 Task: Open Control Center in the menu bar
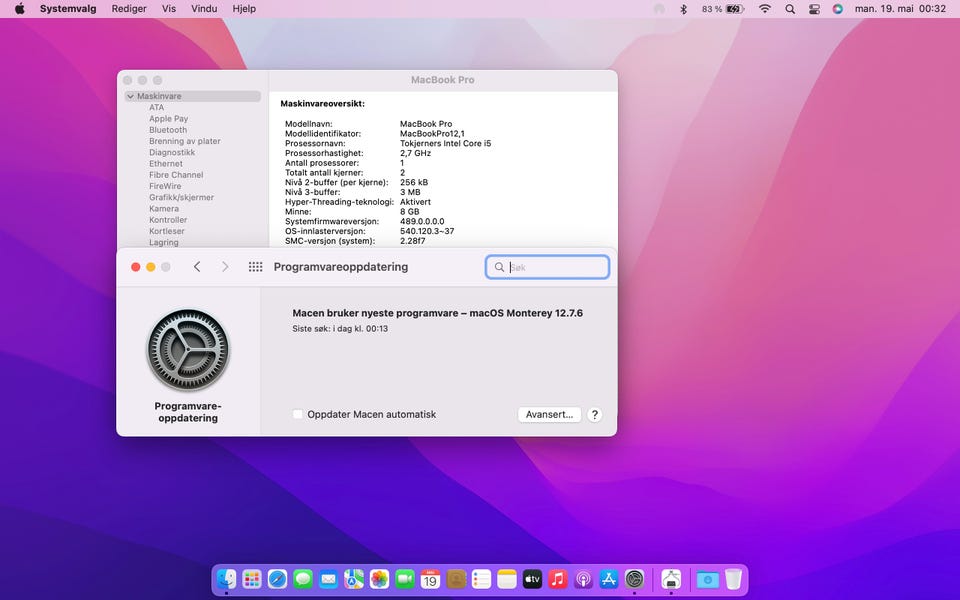pyautogui.click(x=814, y=9)
